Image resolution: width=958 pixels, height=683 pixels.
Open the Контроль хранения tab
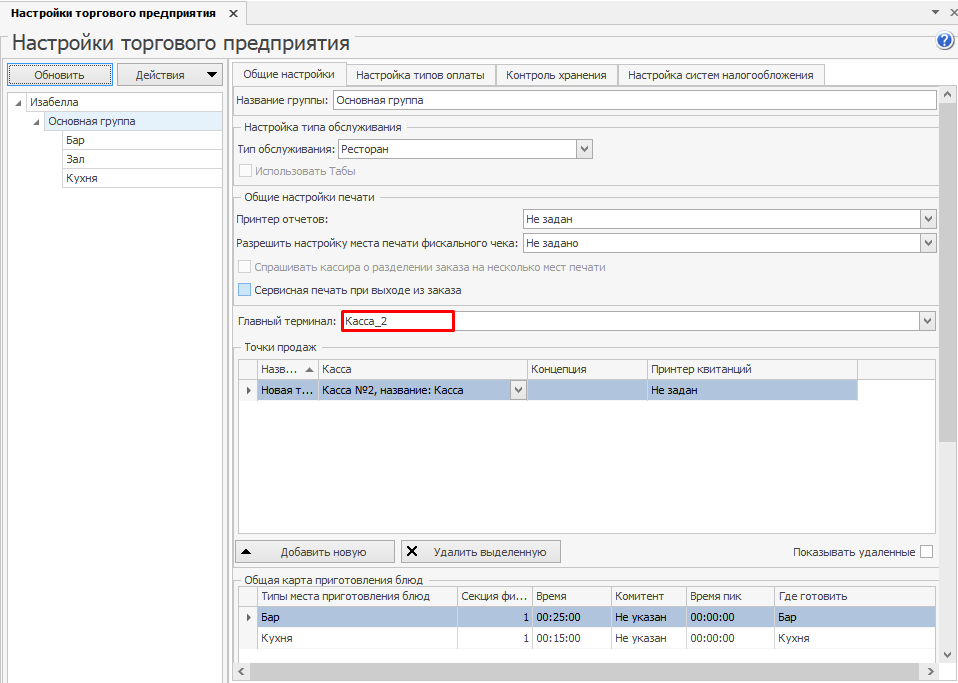point(556,75)
